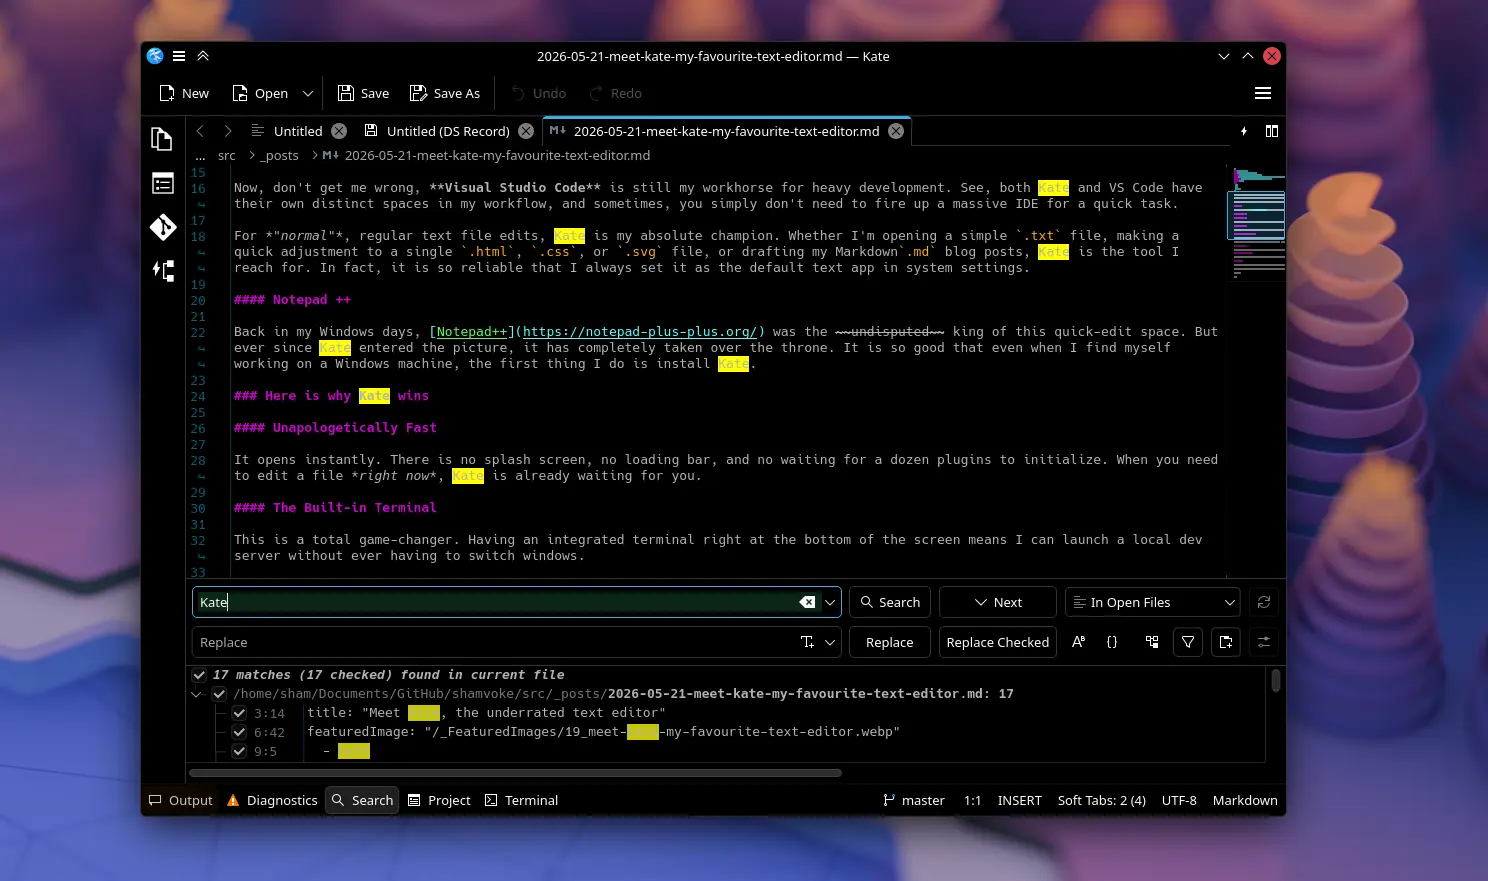The width and height of the screenshot is (1488, 881).
Task: Collapse the file path result tree node
Action: (x=197, y=694)
